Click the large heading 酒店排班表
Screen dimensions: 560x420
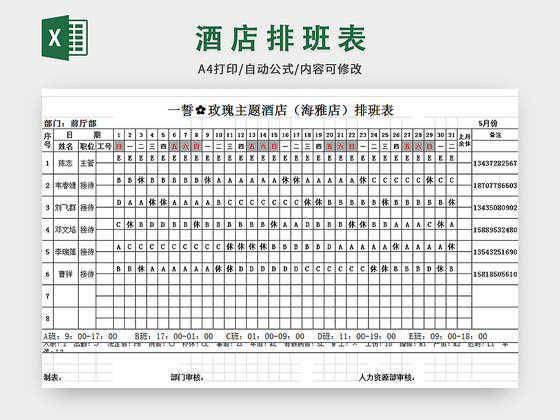tap(281, 38)
